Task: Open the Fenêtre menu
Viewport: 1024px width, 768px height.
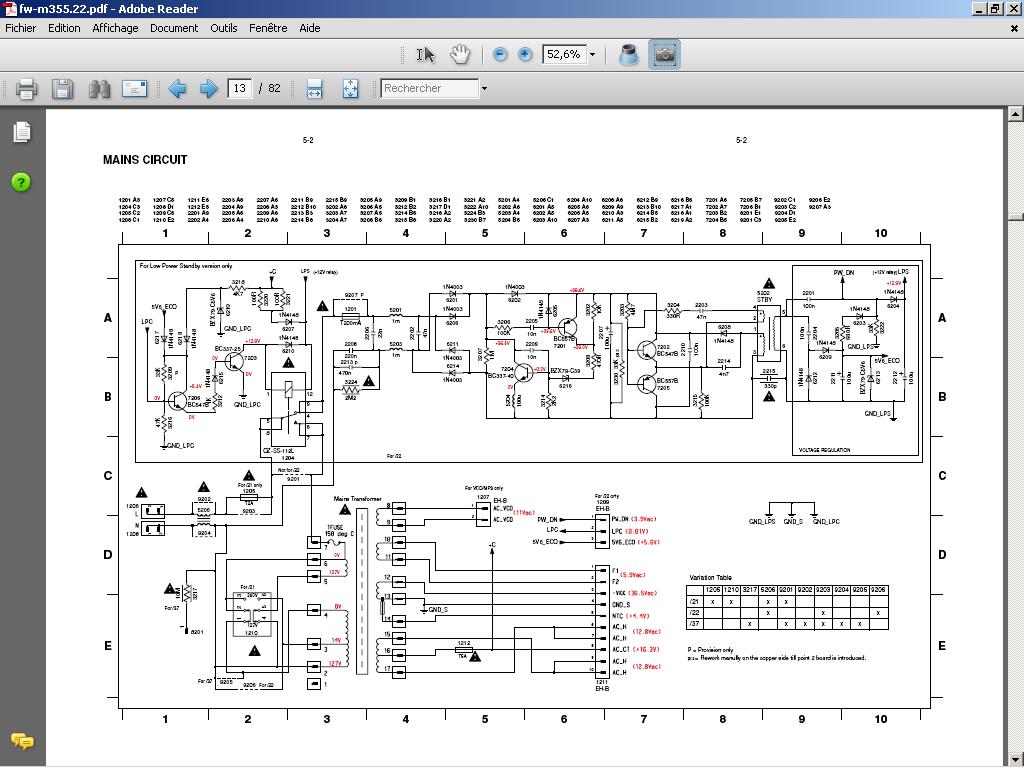Action: 268,28
